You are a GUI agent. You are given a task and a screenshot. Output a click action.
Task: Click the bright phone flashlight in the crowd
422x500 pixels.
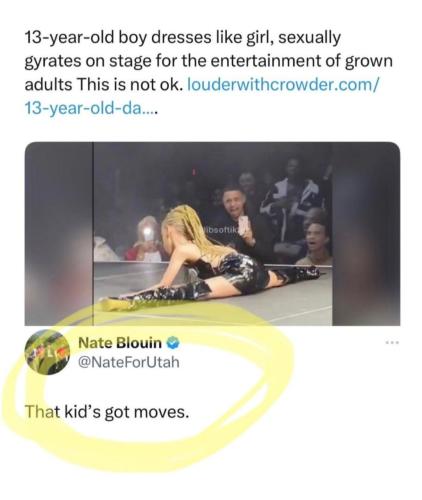coord(148,234)
